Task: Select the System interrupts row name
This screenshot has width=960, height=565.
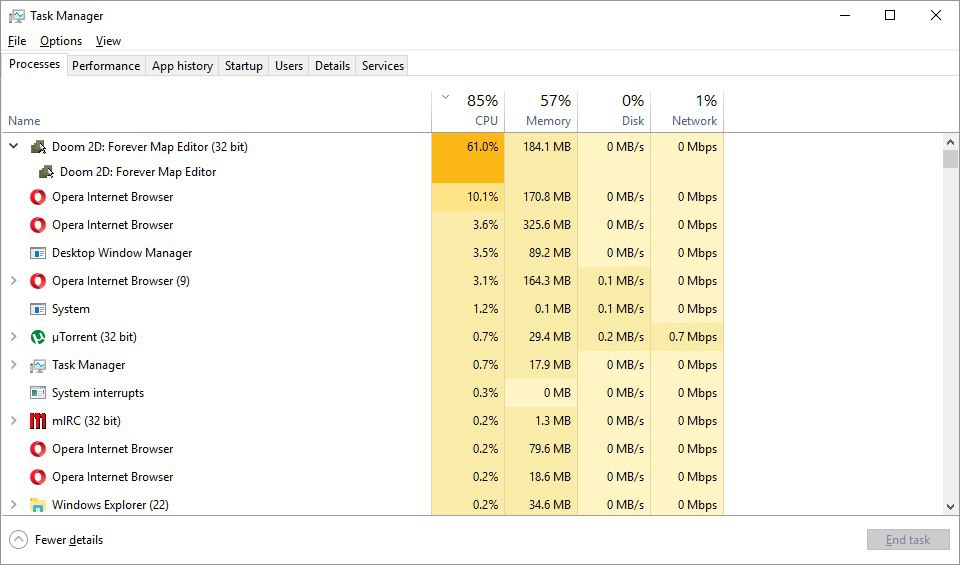Action: pyautogui.click(x=98, y=393)
